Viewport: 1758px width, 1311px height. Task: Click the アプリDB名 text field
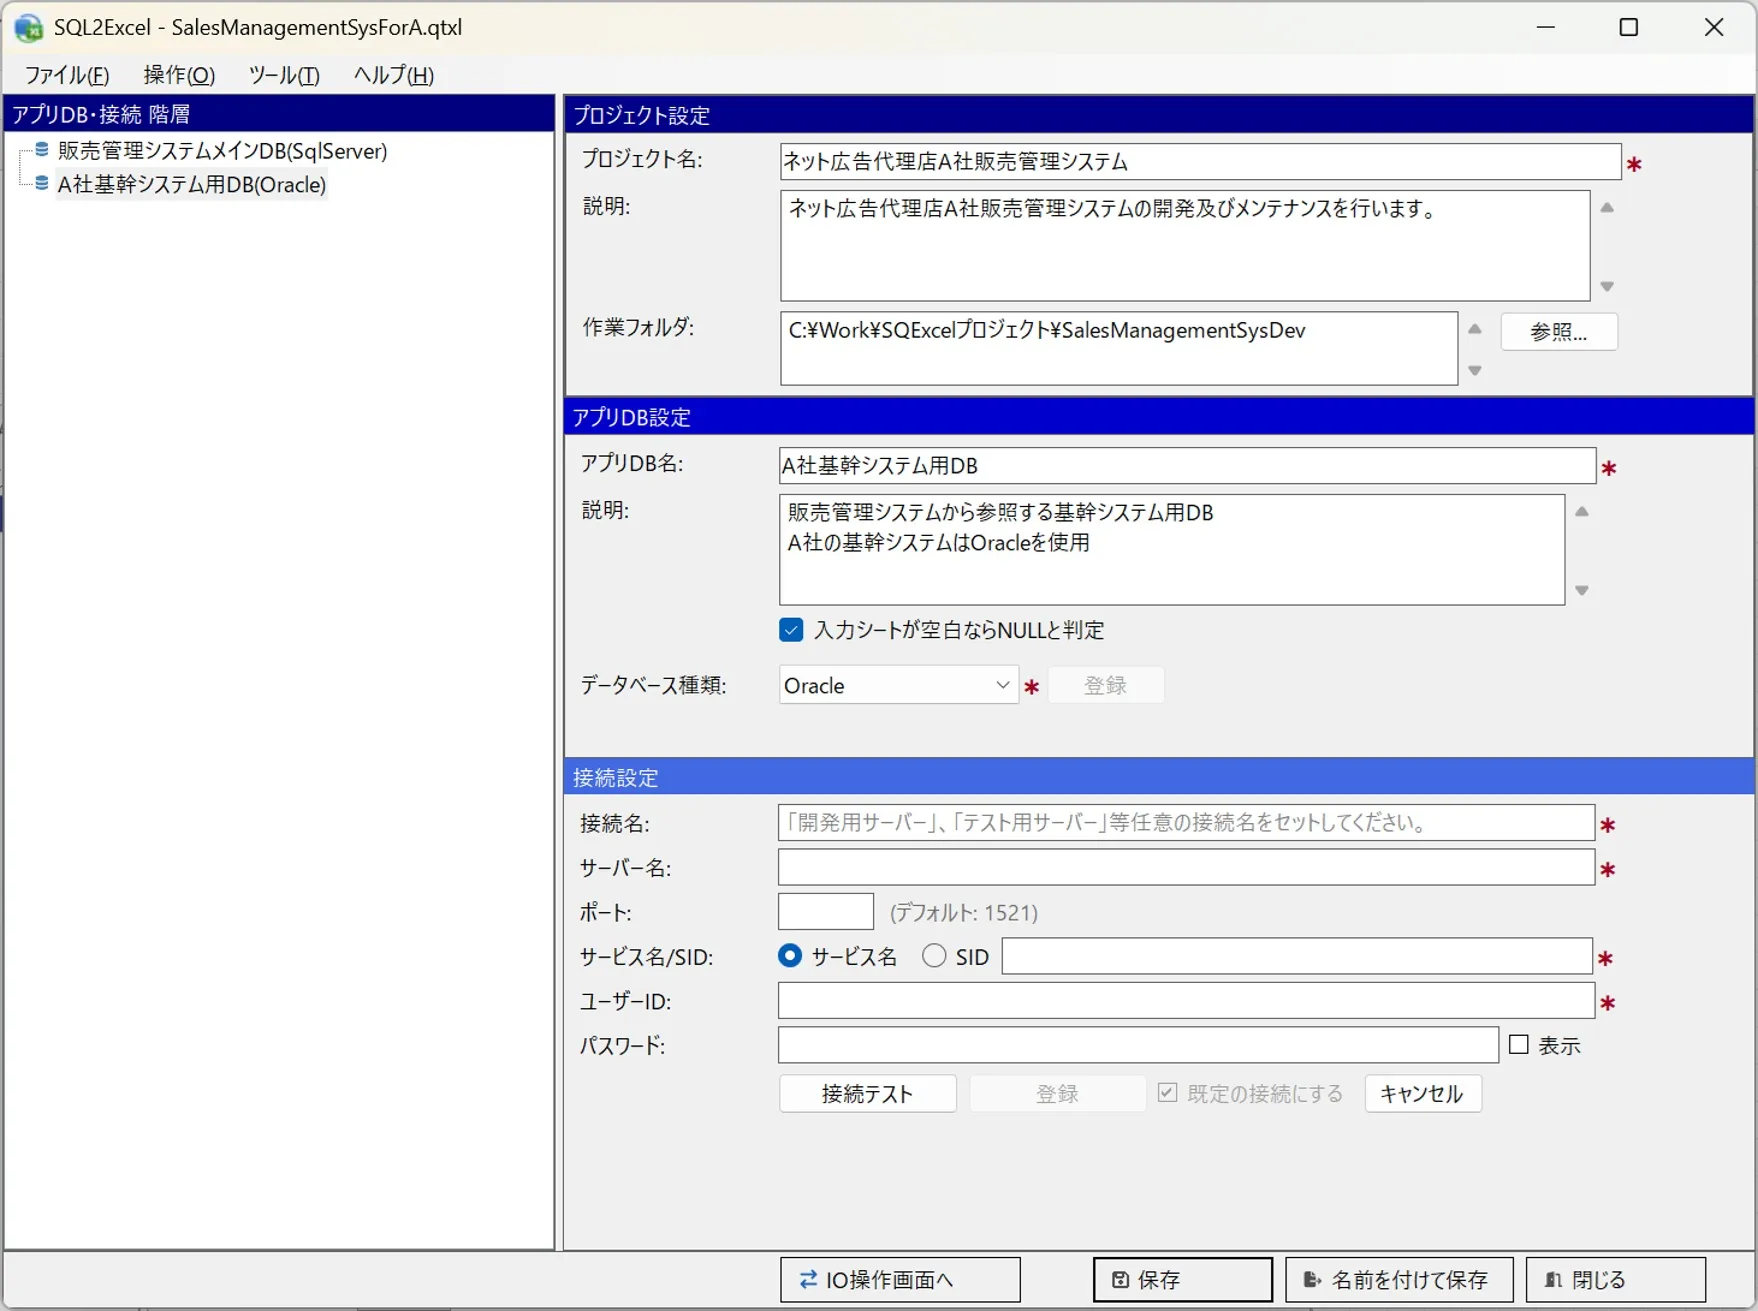1187,465
